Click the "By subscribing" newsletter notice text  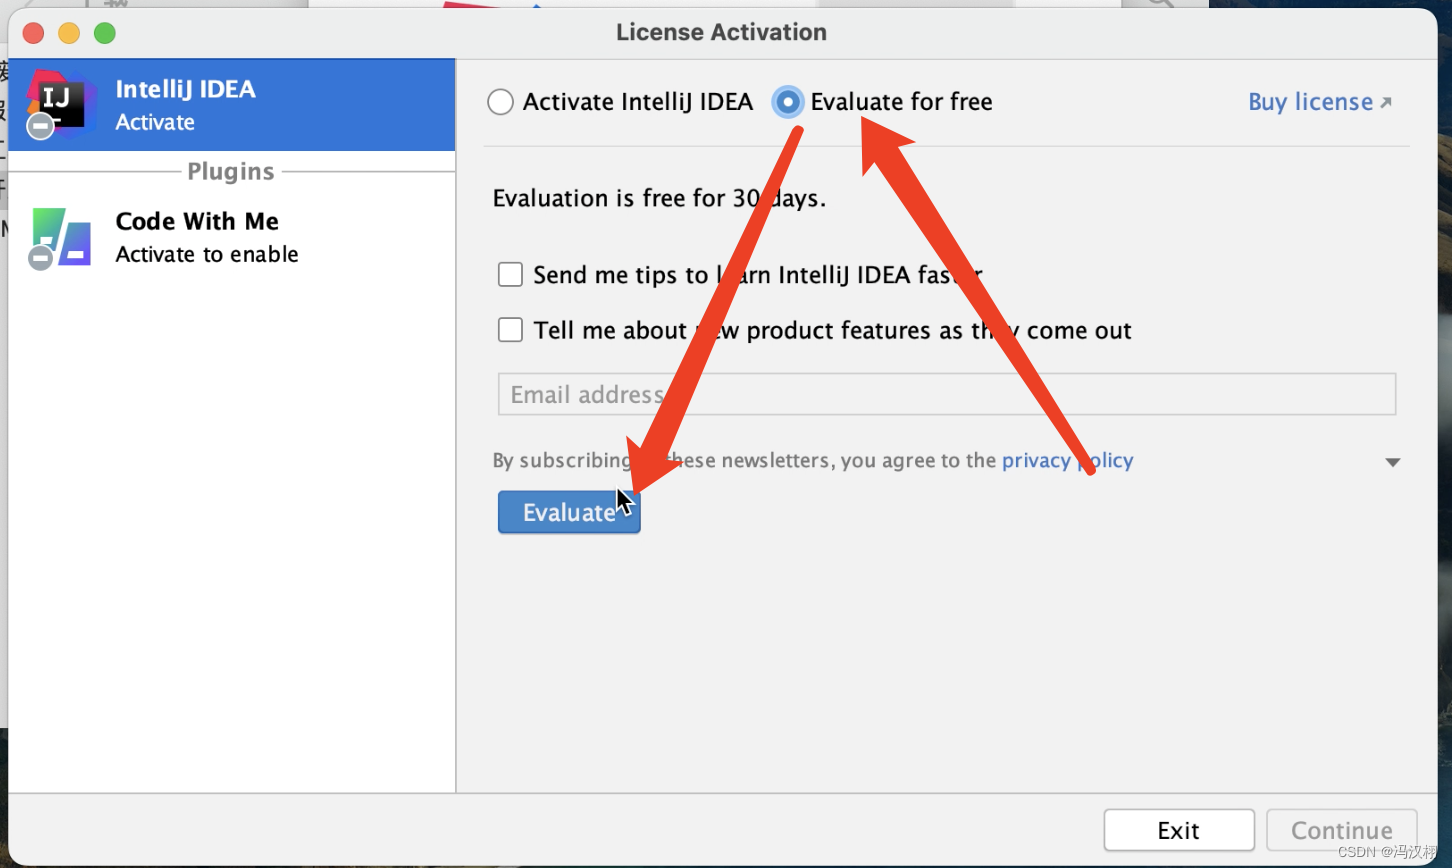813,461
